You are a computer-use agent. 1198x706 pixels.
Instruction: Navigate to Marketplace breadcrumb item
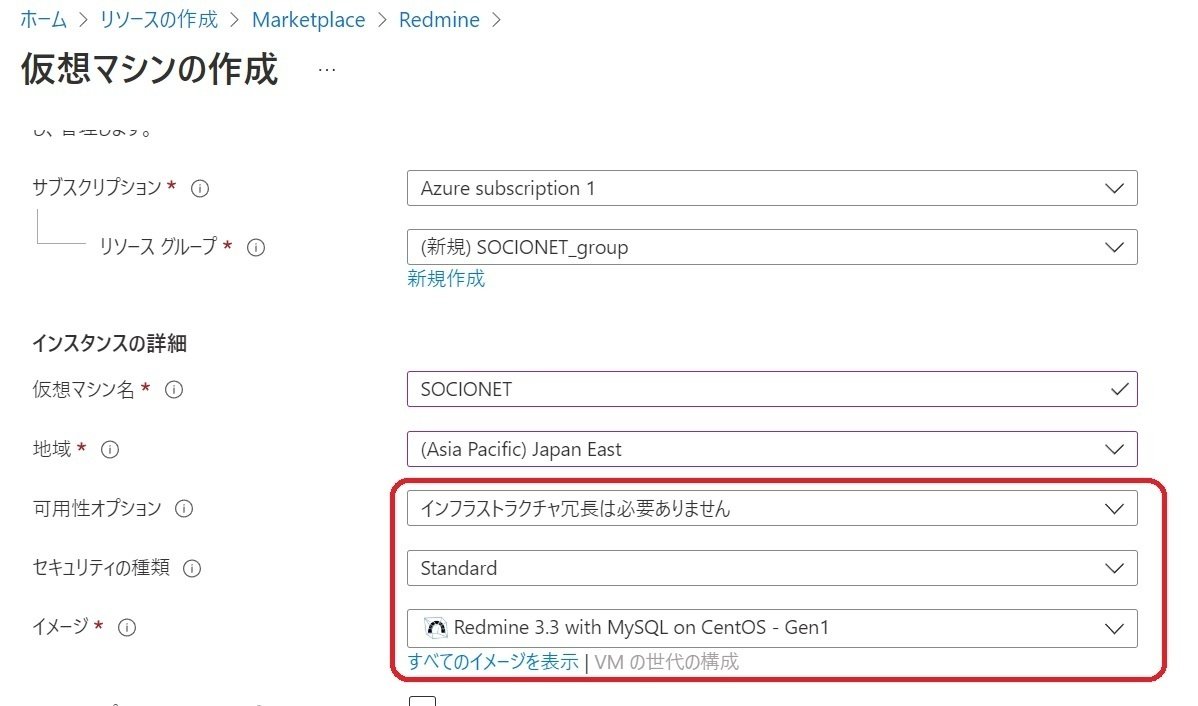pos(308,20)
